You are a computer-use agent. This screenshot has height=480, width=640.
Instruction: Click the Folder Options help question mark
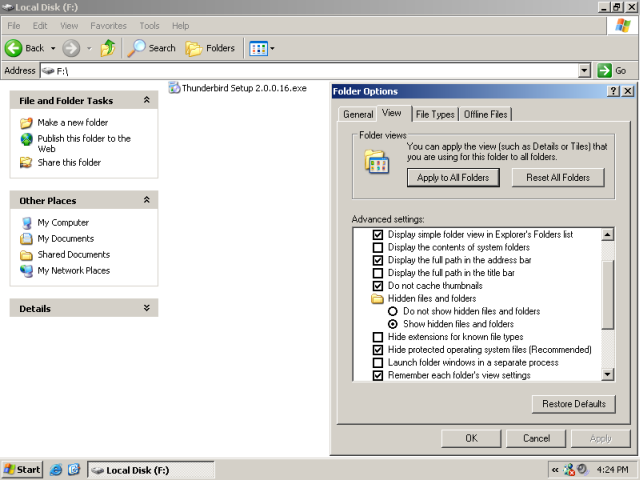[613, 91]
